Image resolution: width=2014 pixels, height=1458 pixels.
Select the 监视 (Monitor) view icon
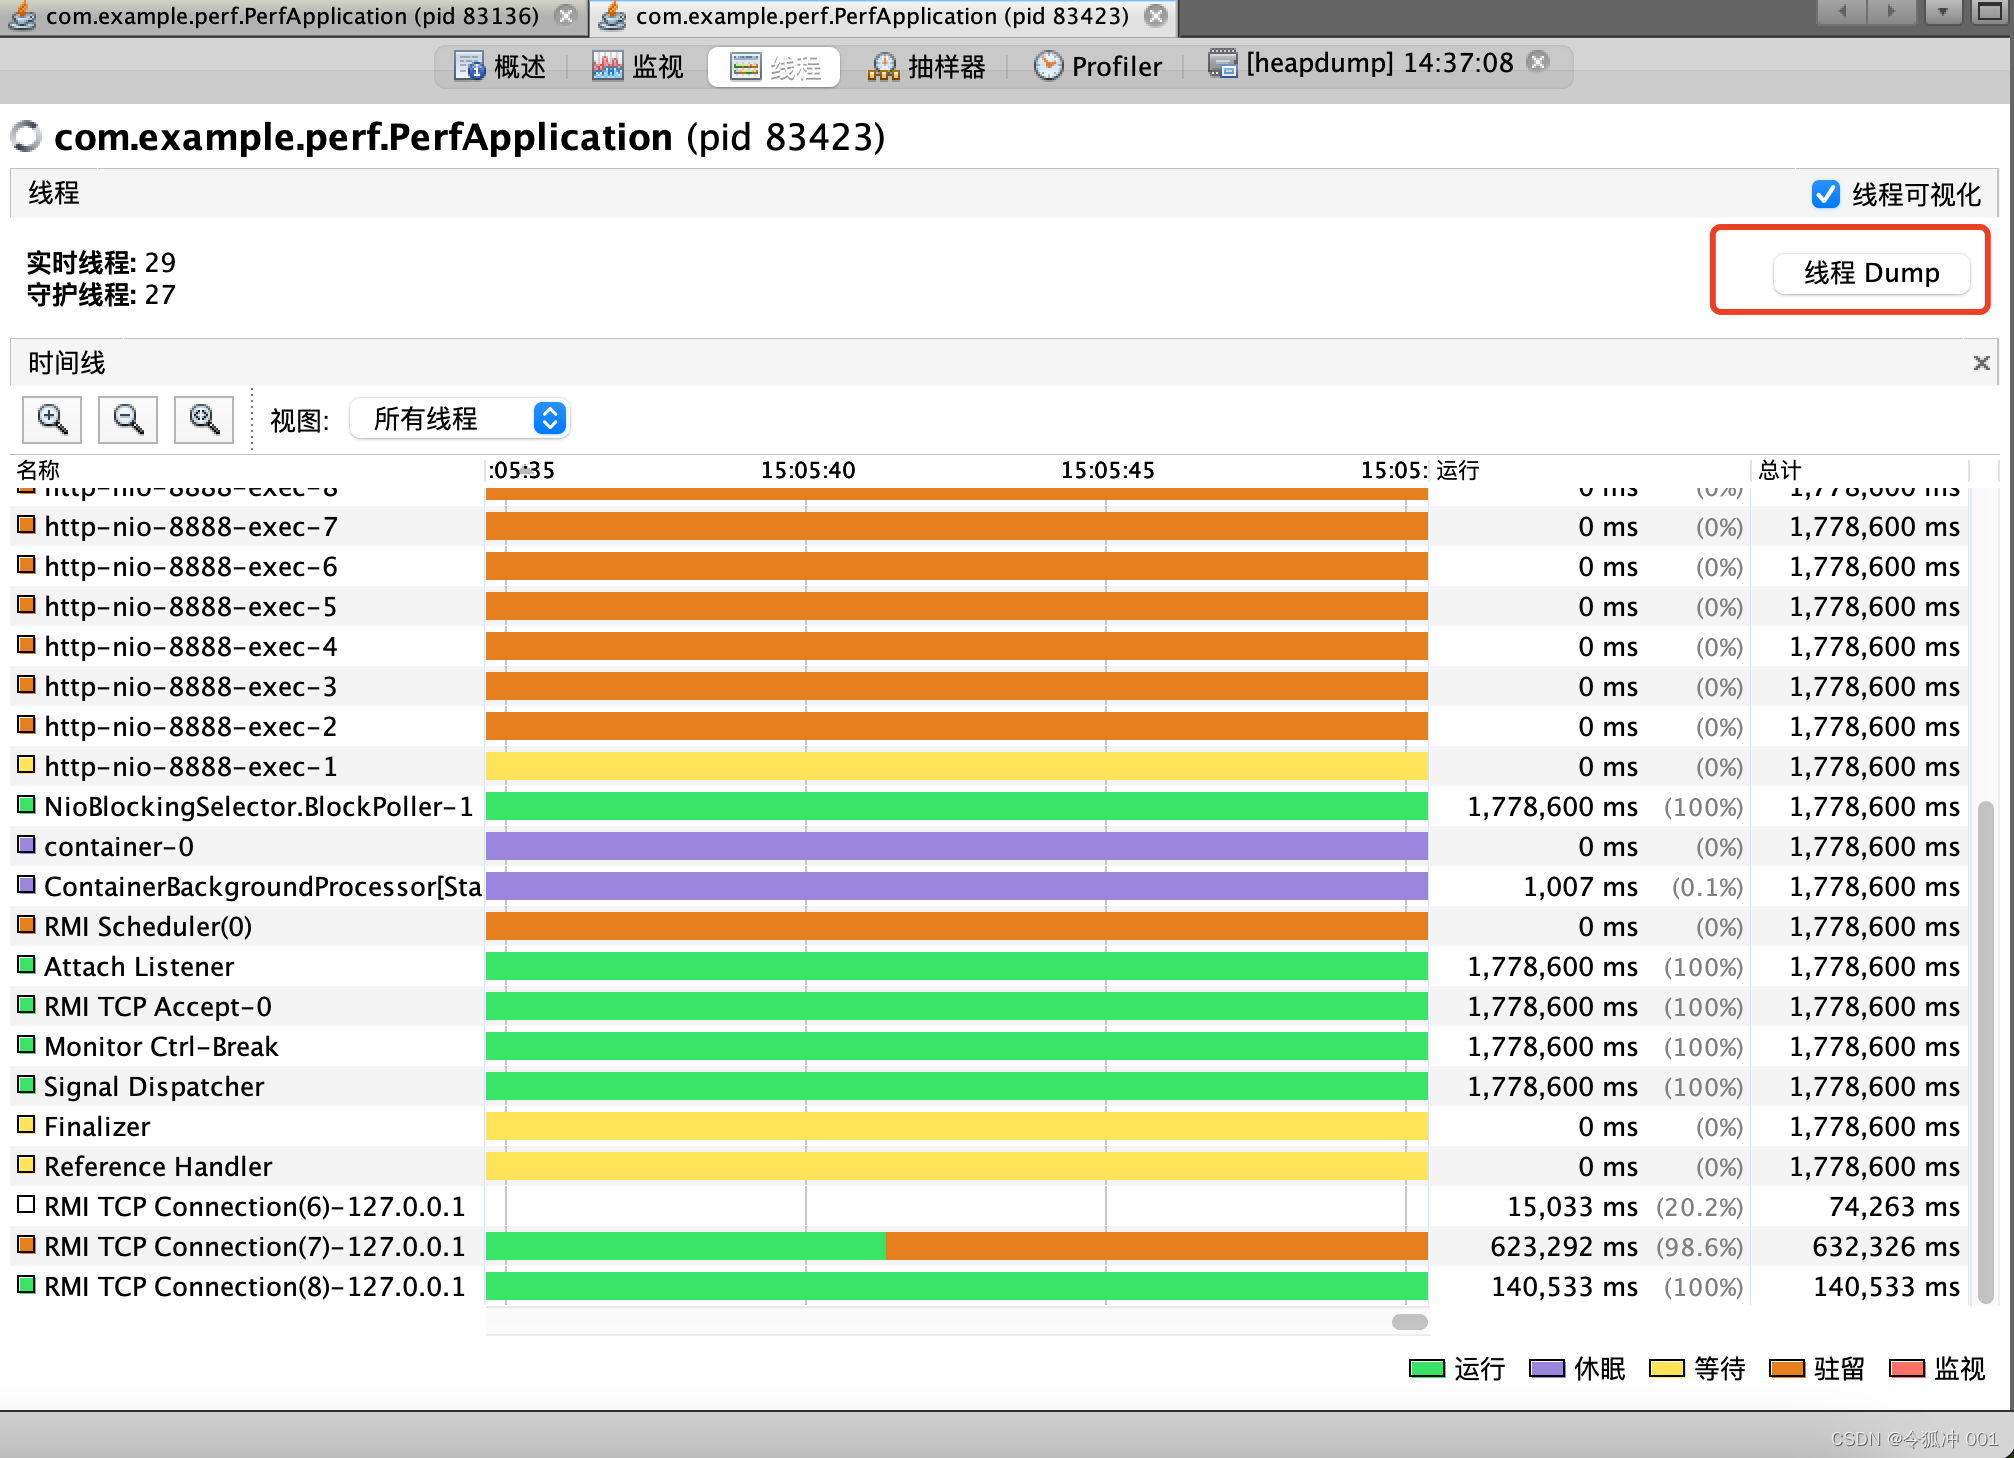pyautogui.click(x=607, y=64)
